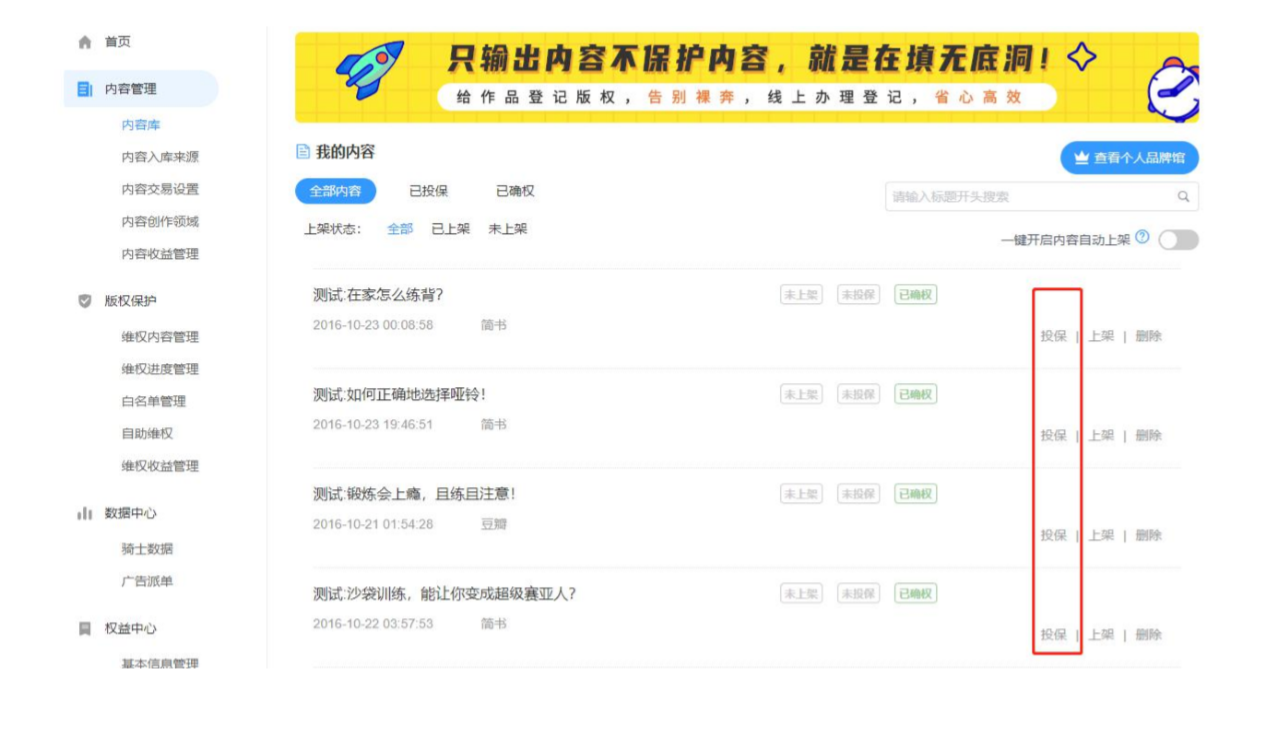Click the 权益中心 sidebar icon
Image resolution: width=1282 pixels, height=740 pixels.
point(85,629)
